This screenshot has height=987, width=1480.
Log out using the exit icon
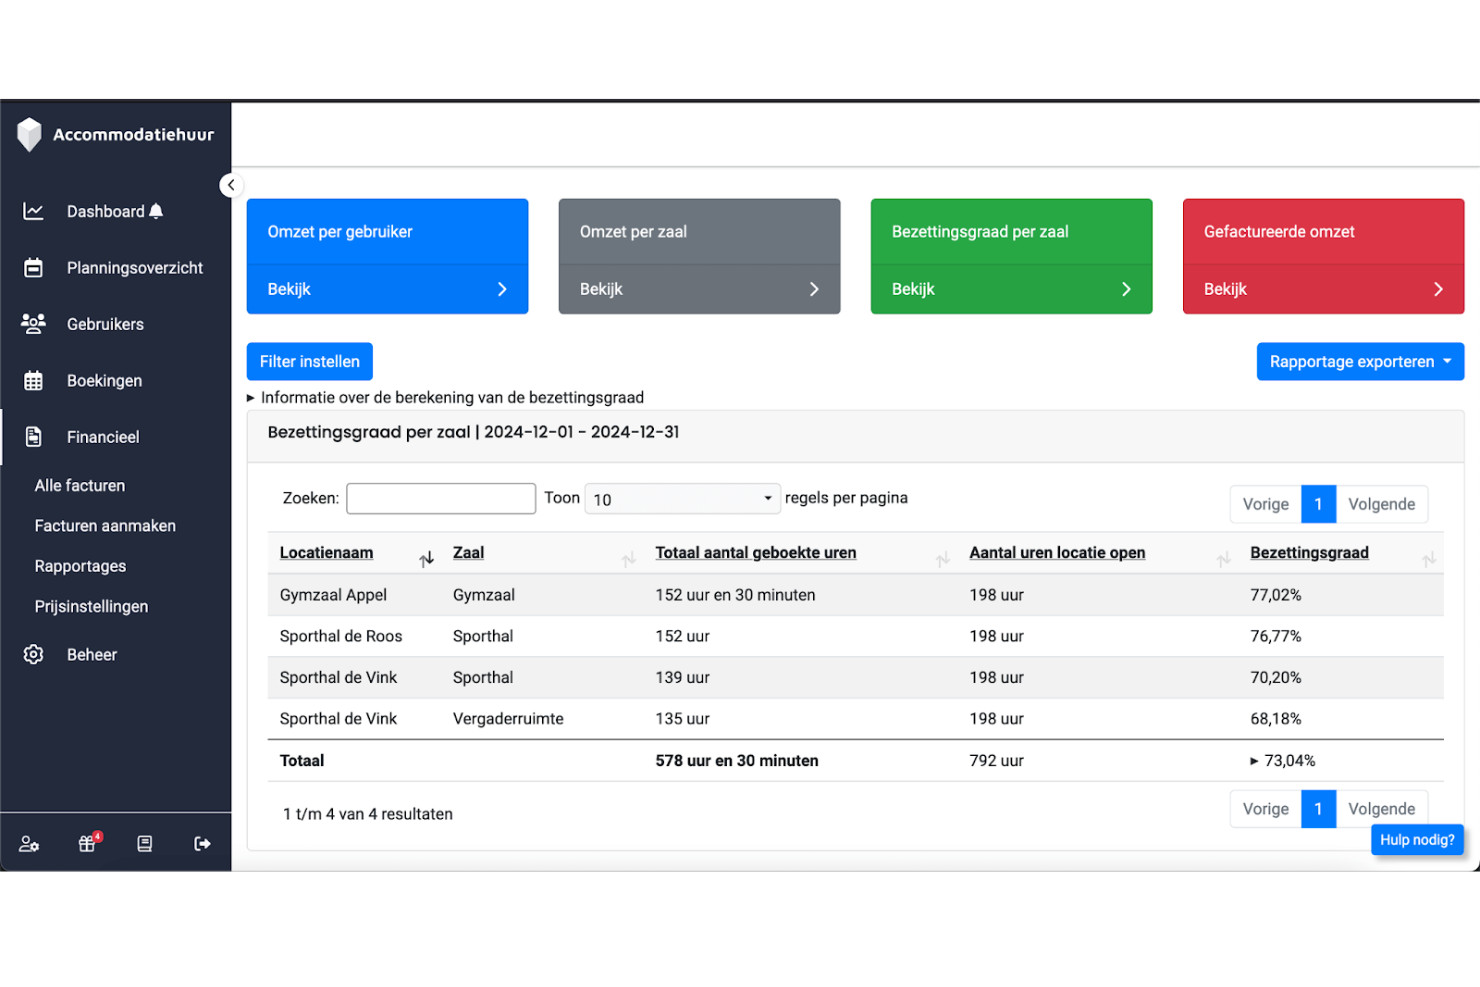(x=202, y=843)
